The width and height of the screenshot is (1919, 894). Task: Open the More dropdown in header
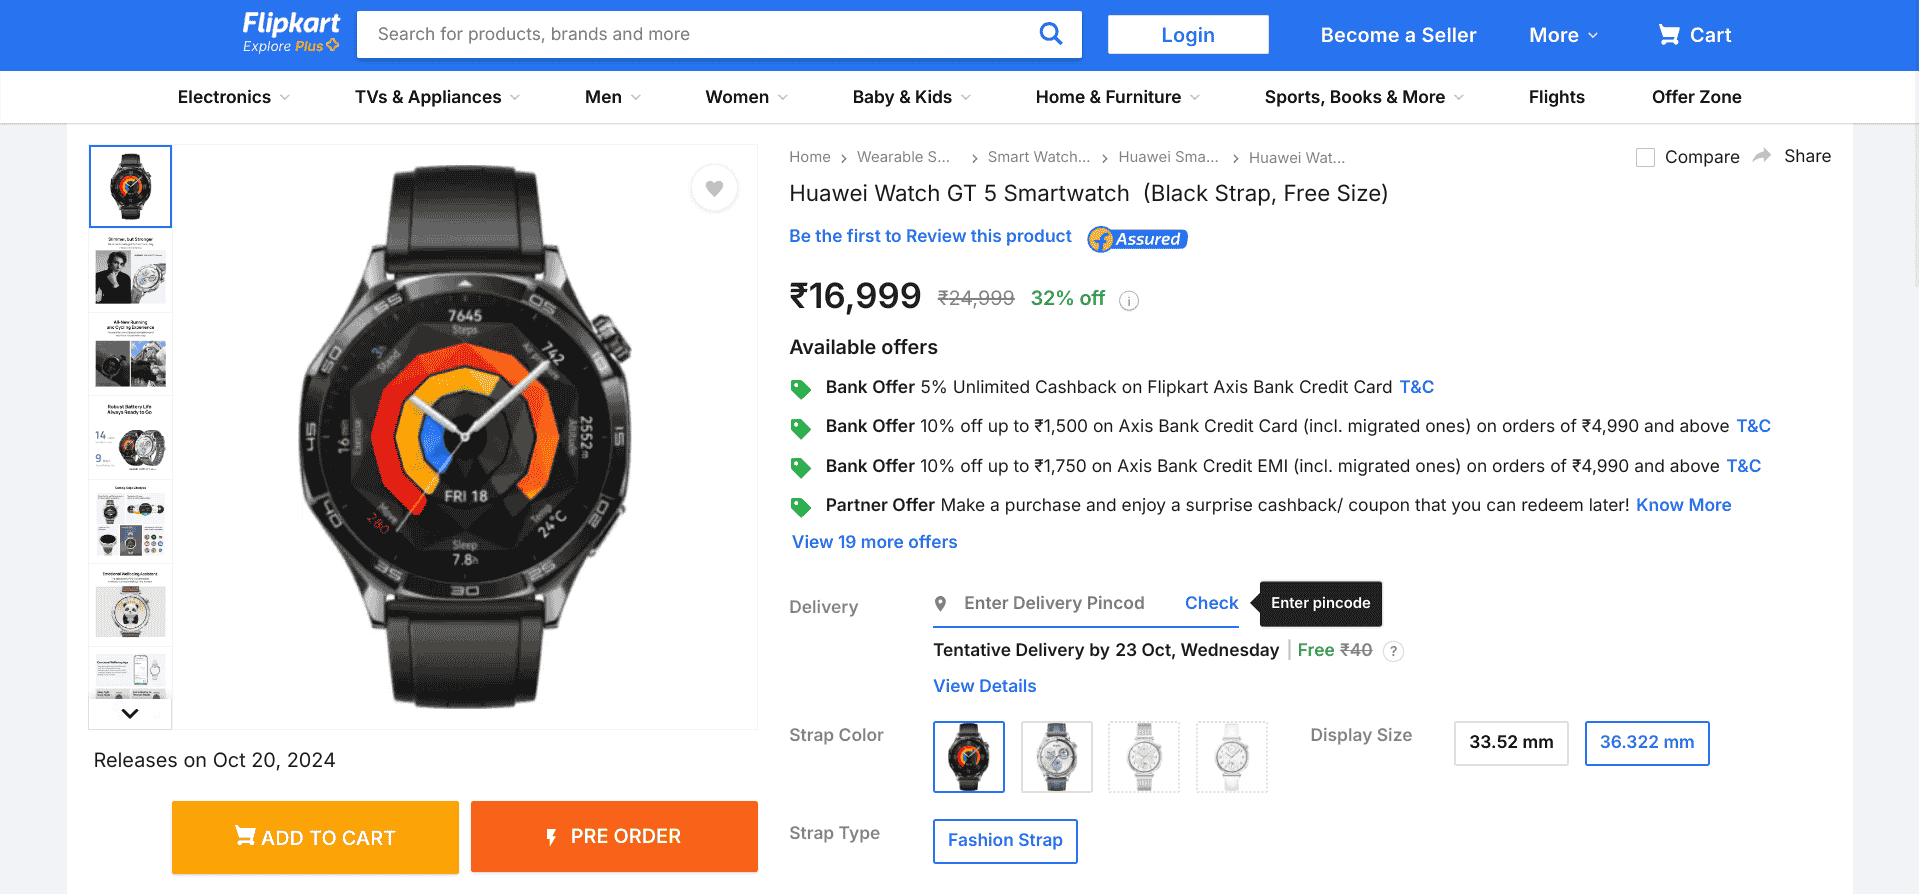point(1563,35)
